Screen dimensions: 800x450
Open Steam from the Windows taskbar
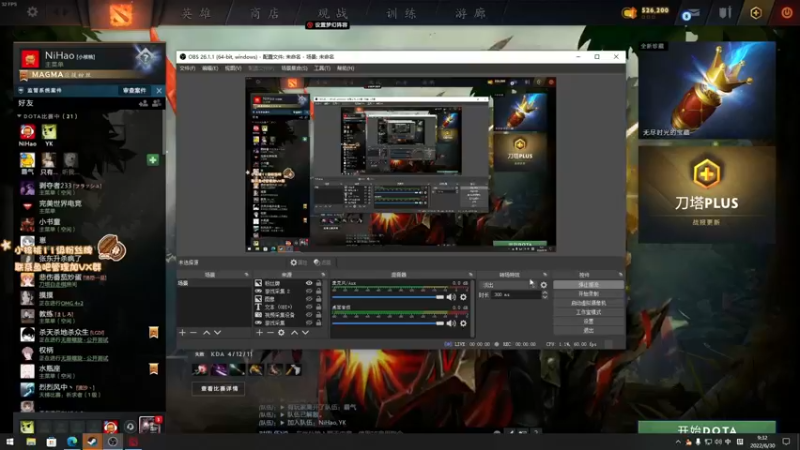click(92, 442)
